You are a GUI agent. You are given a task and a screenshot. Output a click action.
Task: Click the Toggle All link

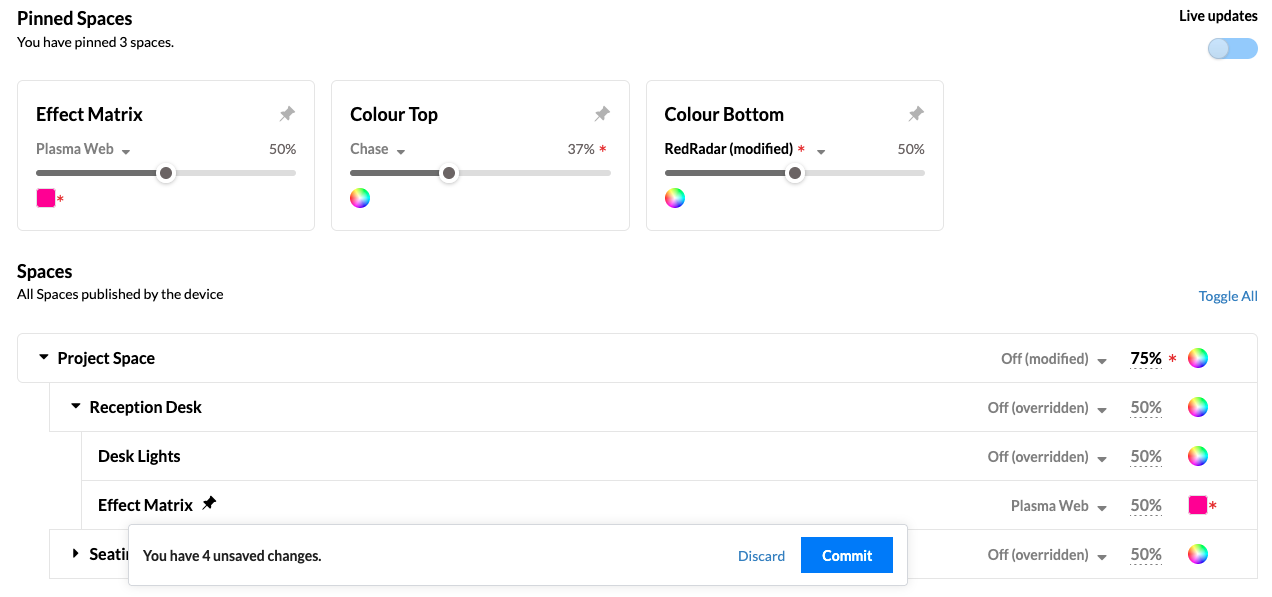pos(1228,296)
